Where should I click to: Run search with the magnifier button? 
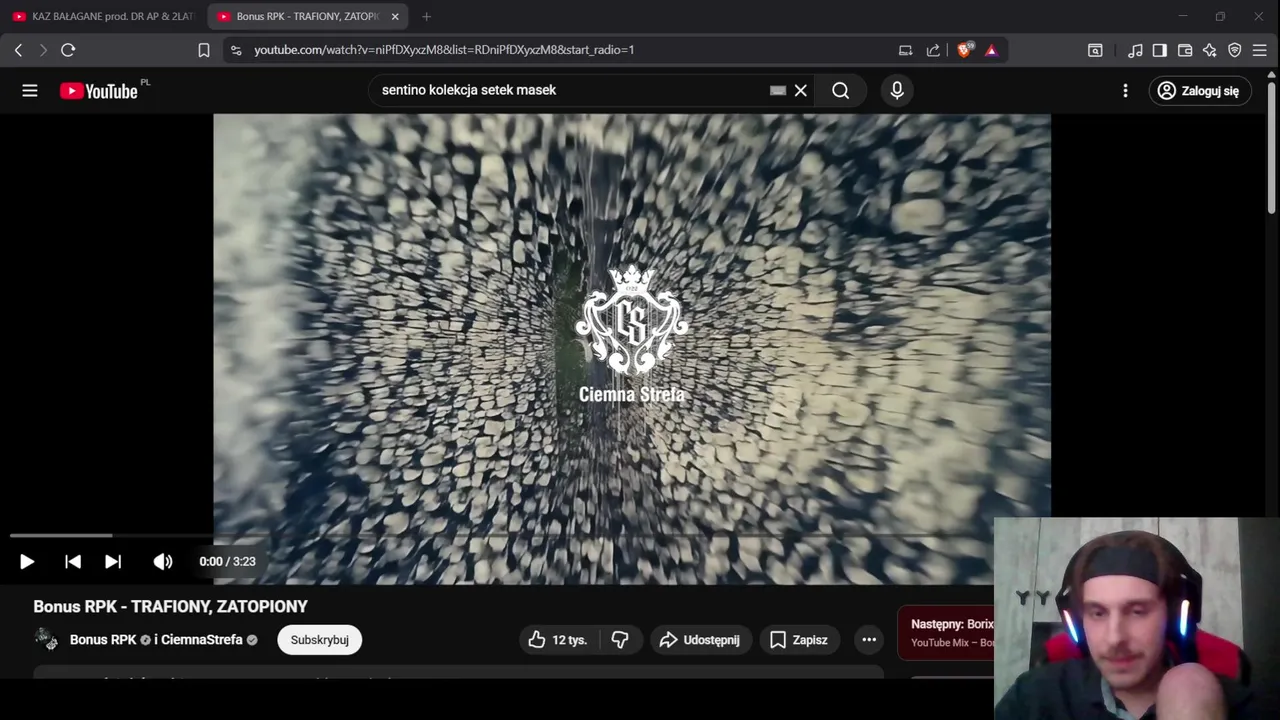841,91
